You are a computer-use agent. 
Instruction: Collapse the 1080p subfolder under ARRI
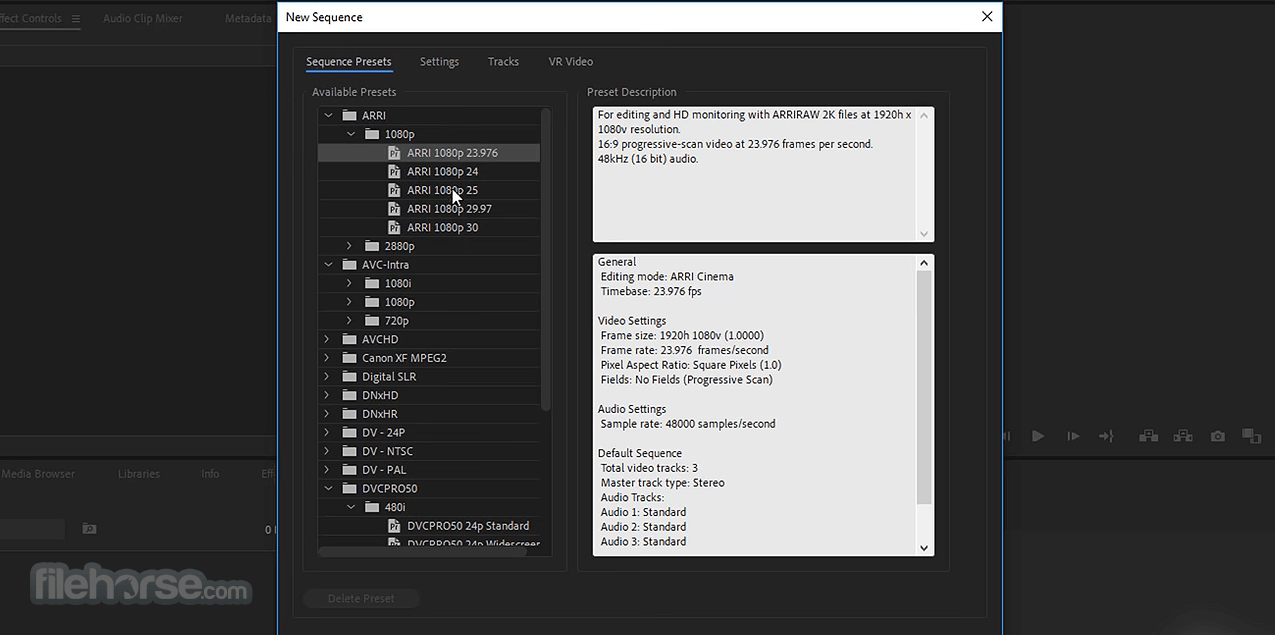[350, 134]
